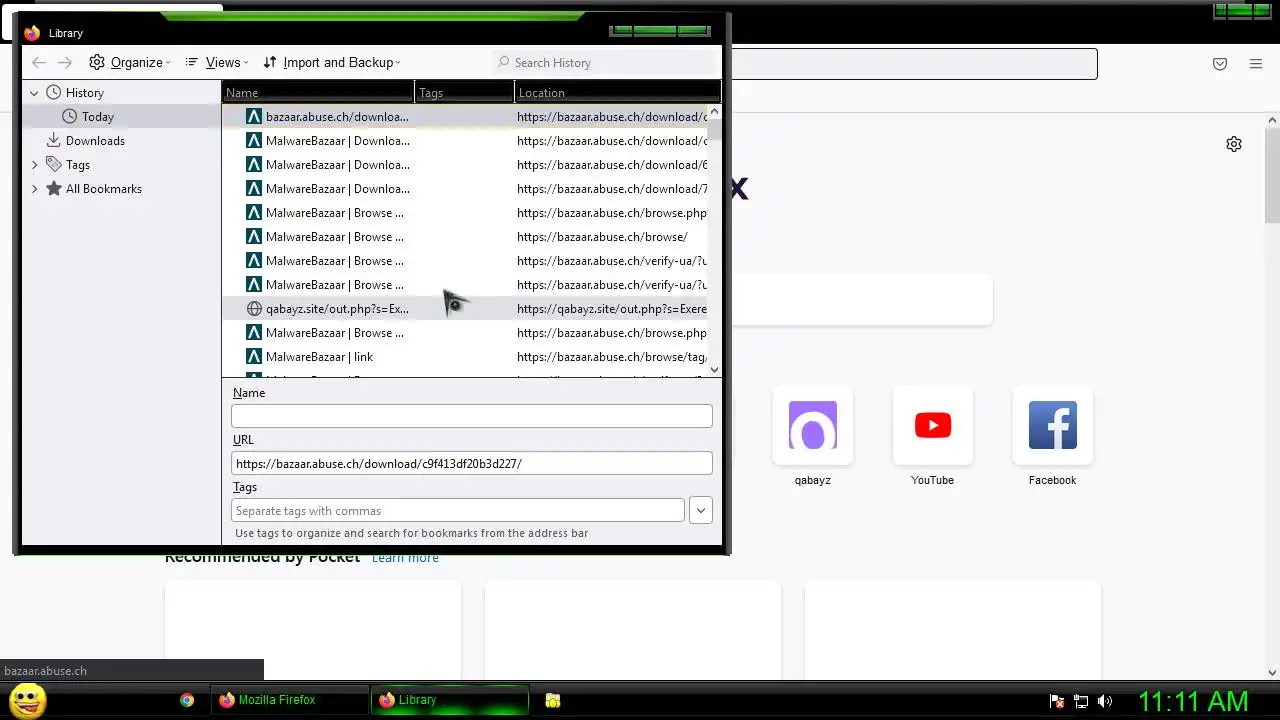
Task: Open the tags selector dropdown arrow
Action: pos(701,510)
